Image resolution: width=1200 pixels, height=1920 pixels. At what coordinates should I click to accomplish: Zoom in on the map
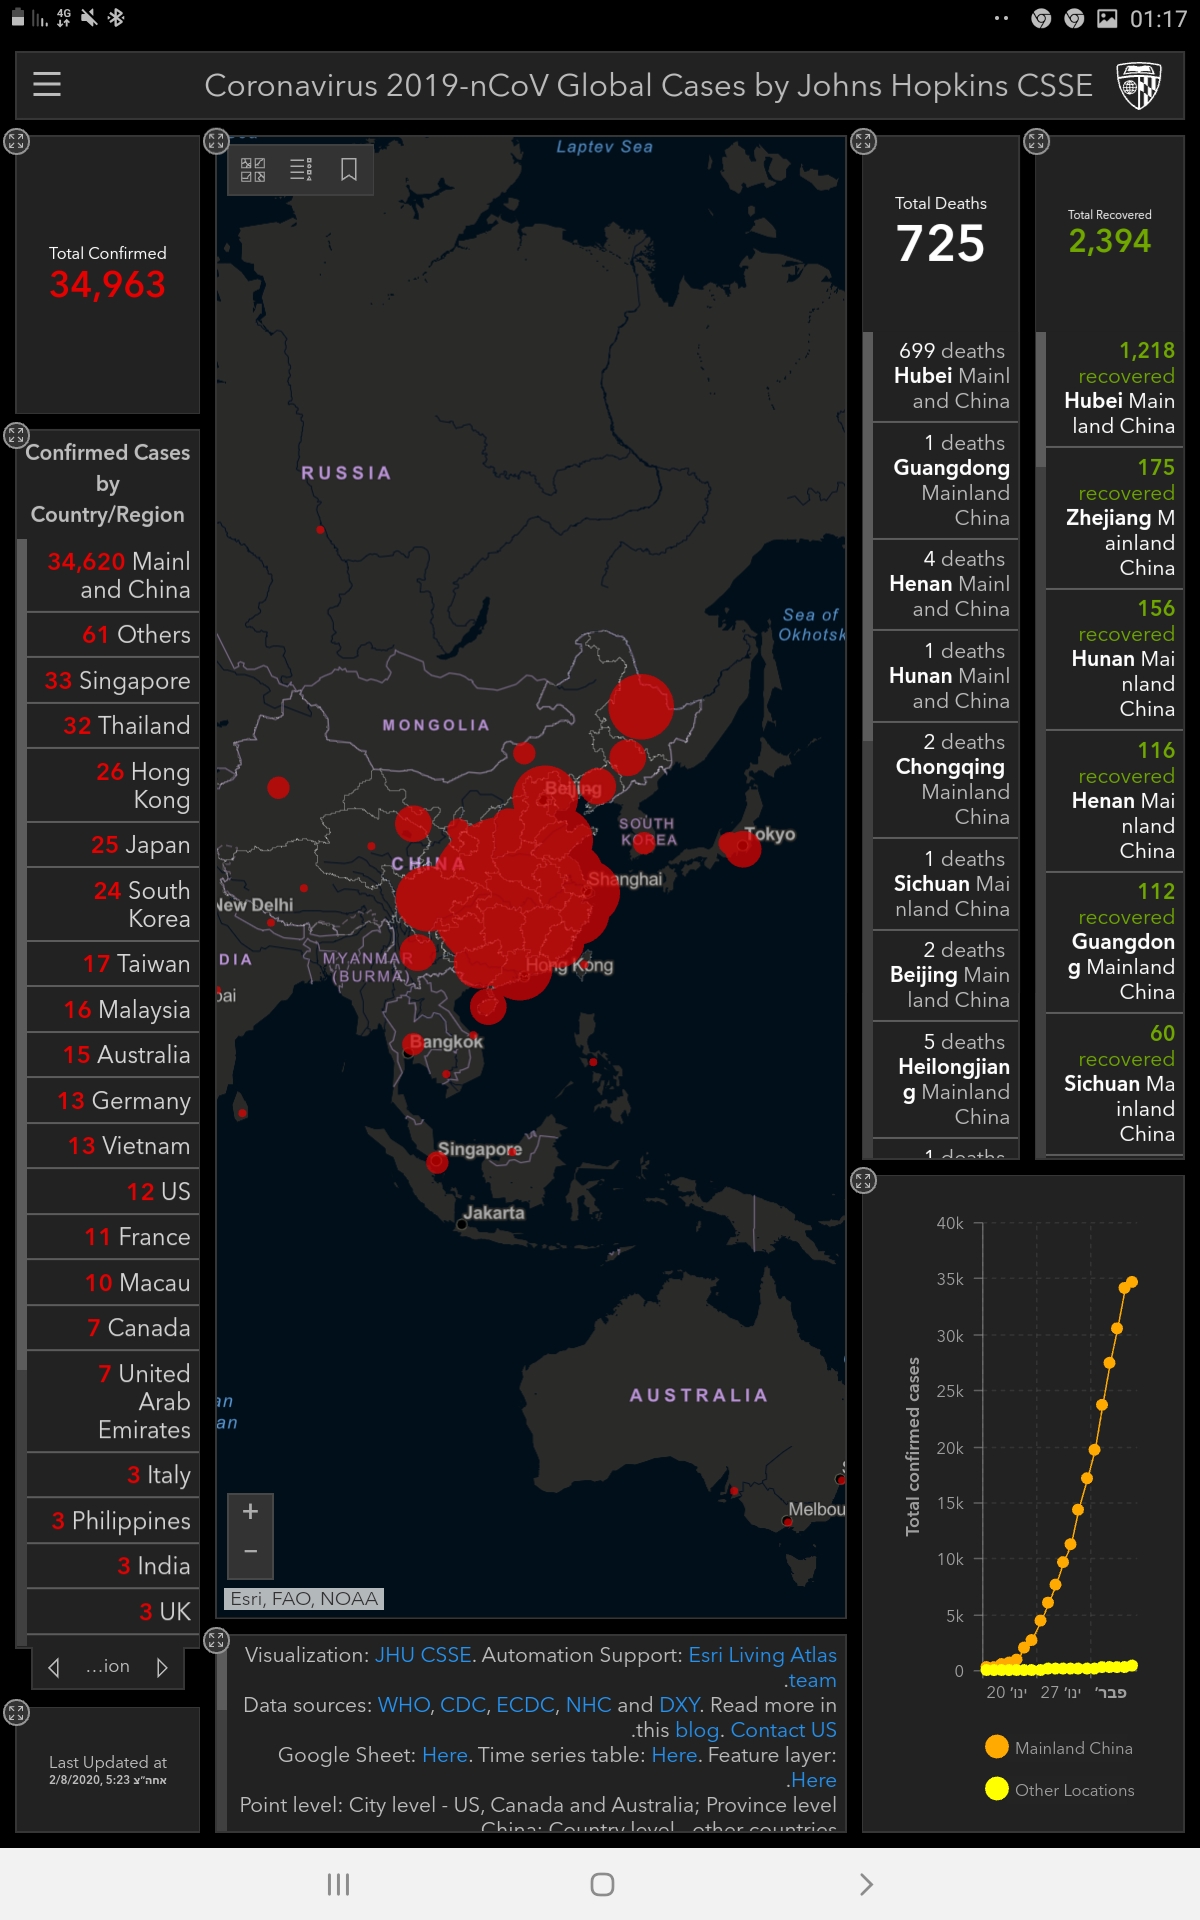tap(251, 1511)
